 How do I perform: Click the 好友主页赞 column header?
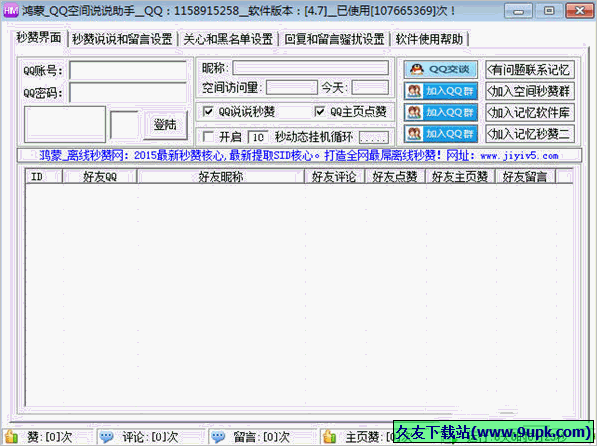460,177
